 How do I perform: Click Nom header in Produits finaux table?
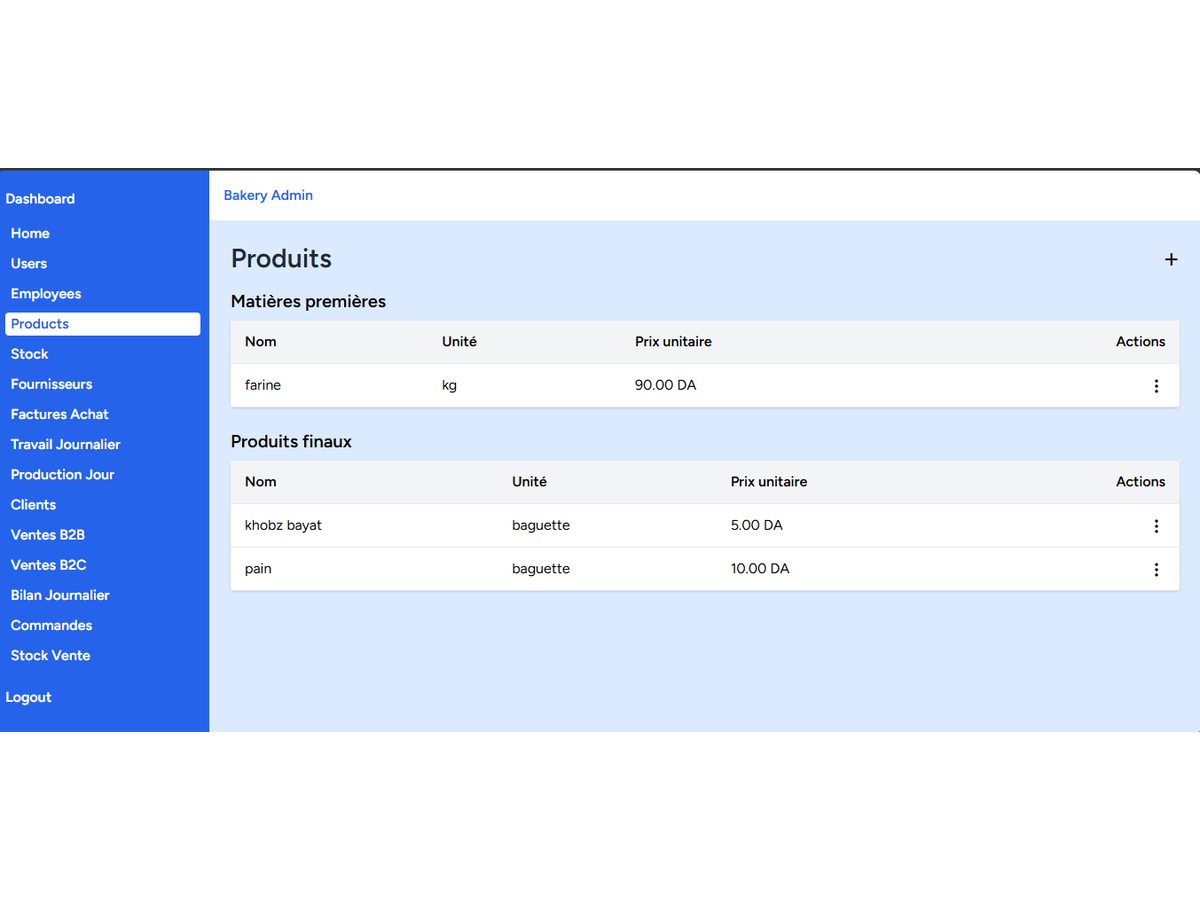pos(261,482)
